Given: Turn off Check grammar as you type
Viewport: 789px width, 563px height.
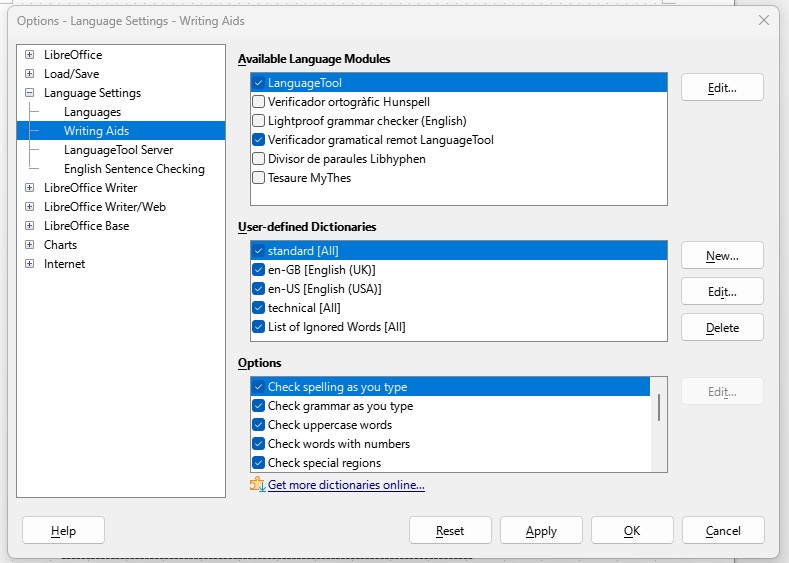Looking at the screenshot, I should [259, 406].
